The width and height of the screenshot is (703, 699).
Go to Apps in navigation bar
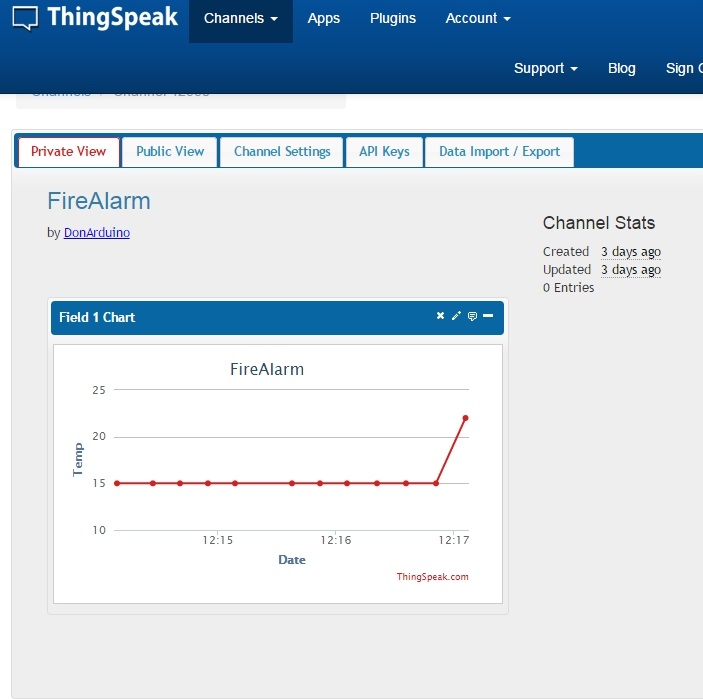324,18
